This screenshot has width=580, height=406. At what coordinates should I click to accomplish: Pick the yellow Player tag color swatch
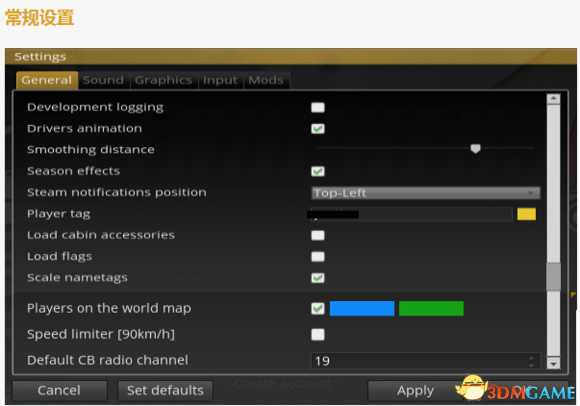click(526, 214)
